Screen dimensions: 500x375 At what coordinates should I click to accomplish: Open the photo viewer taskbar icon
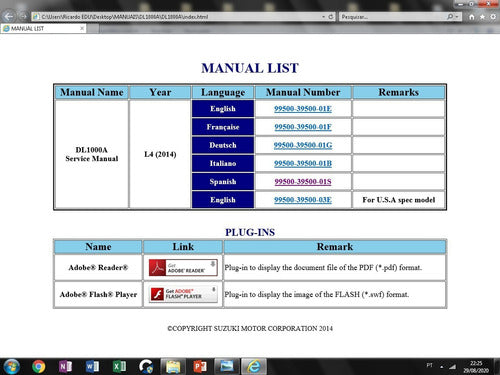pyautogui.click(x=227, y=367)
